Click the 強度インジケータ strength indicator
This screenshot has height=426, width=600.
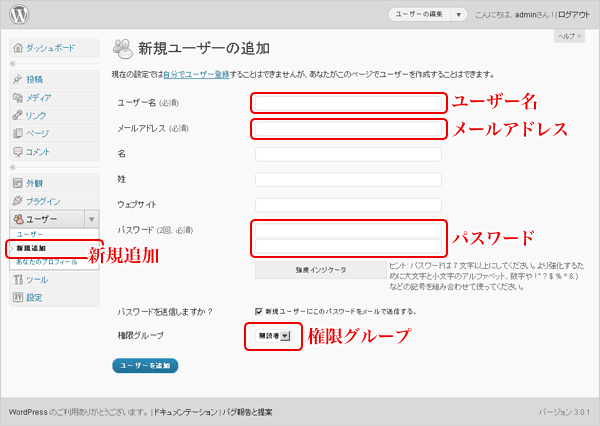click(321, 270)
